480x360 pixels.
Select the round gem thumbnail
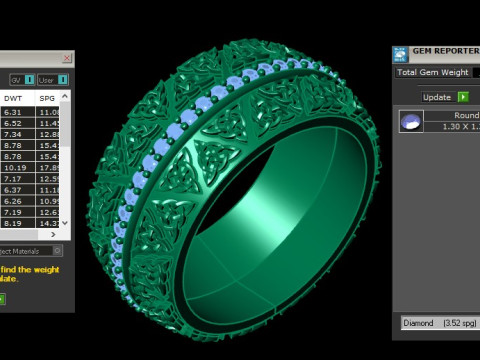tap(411, 122)
